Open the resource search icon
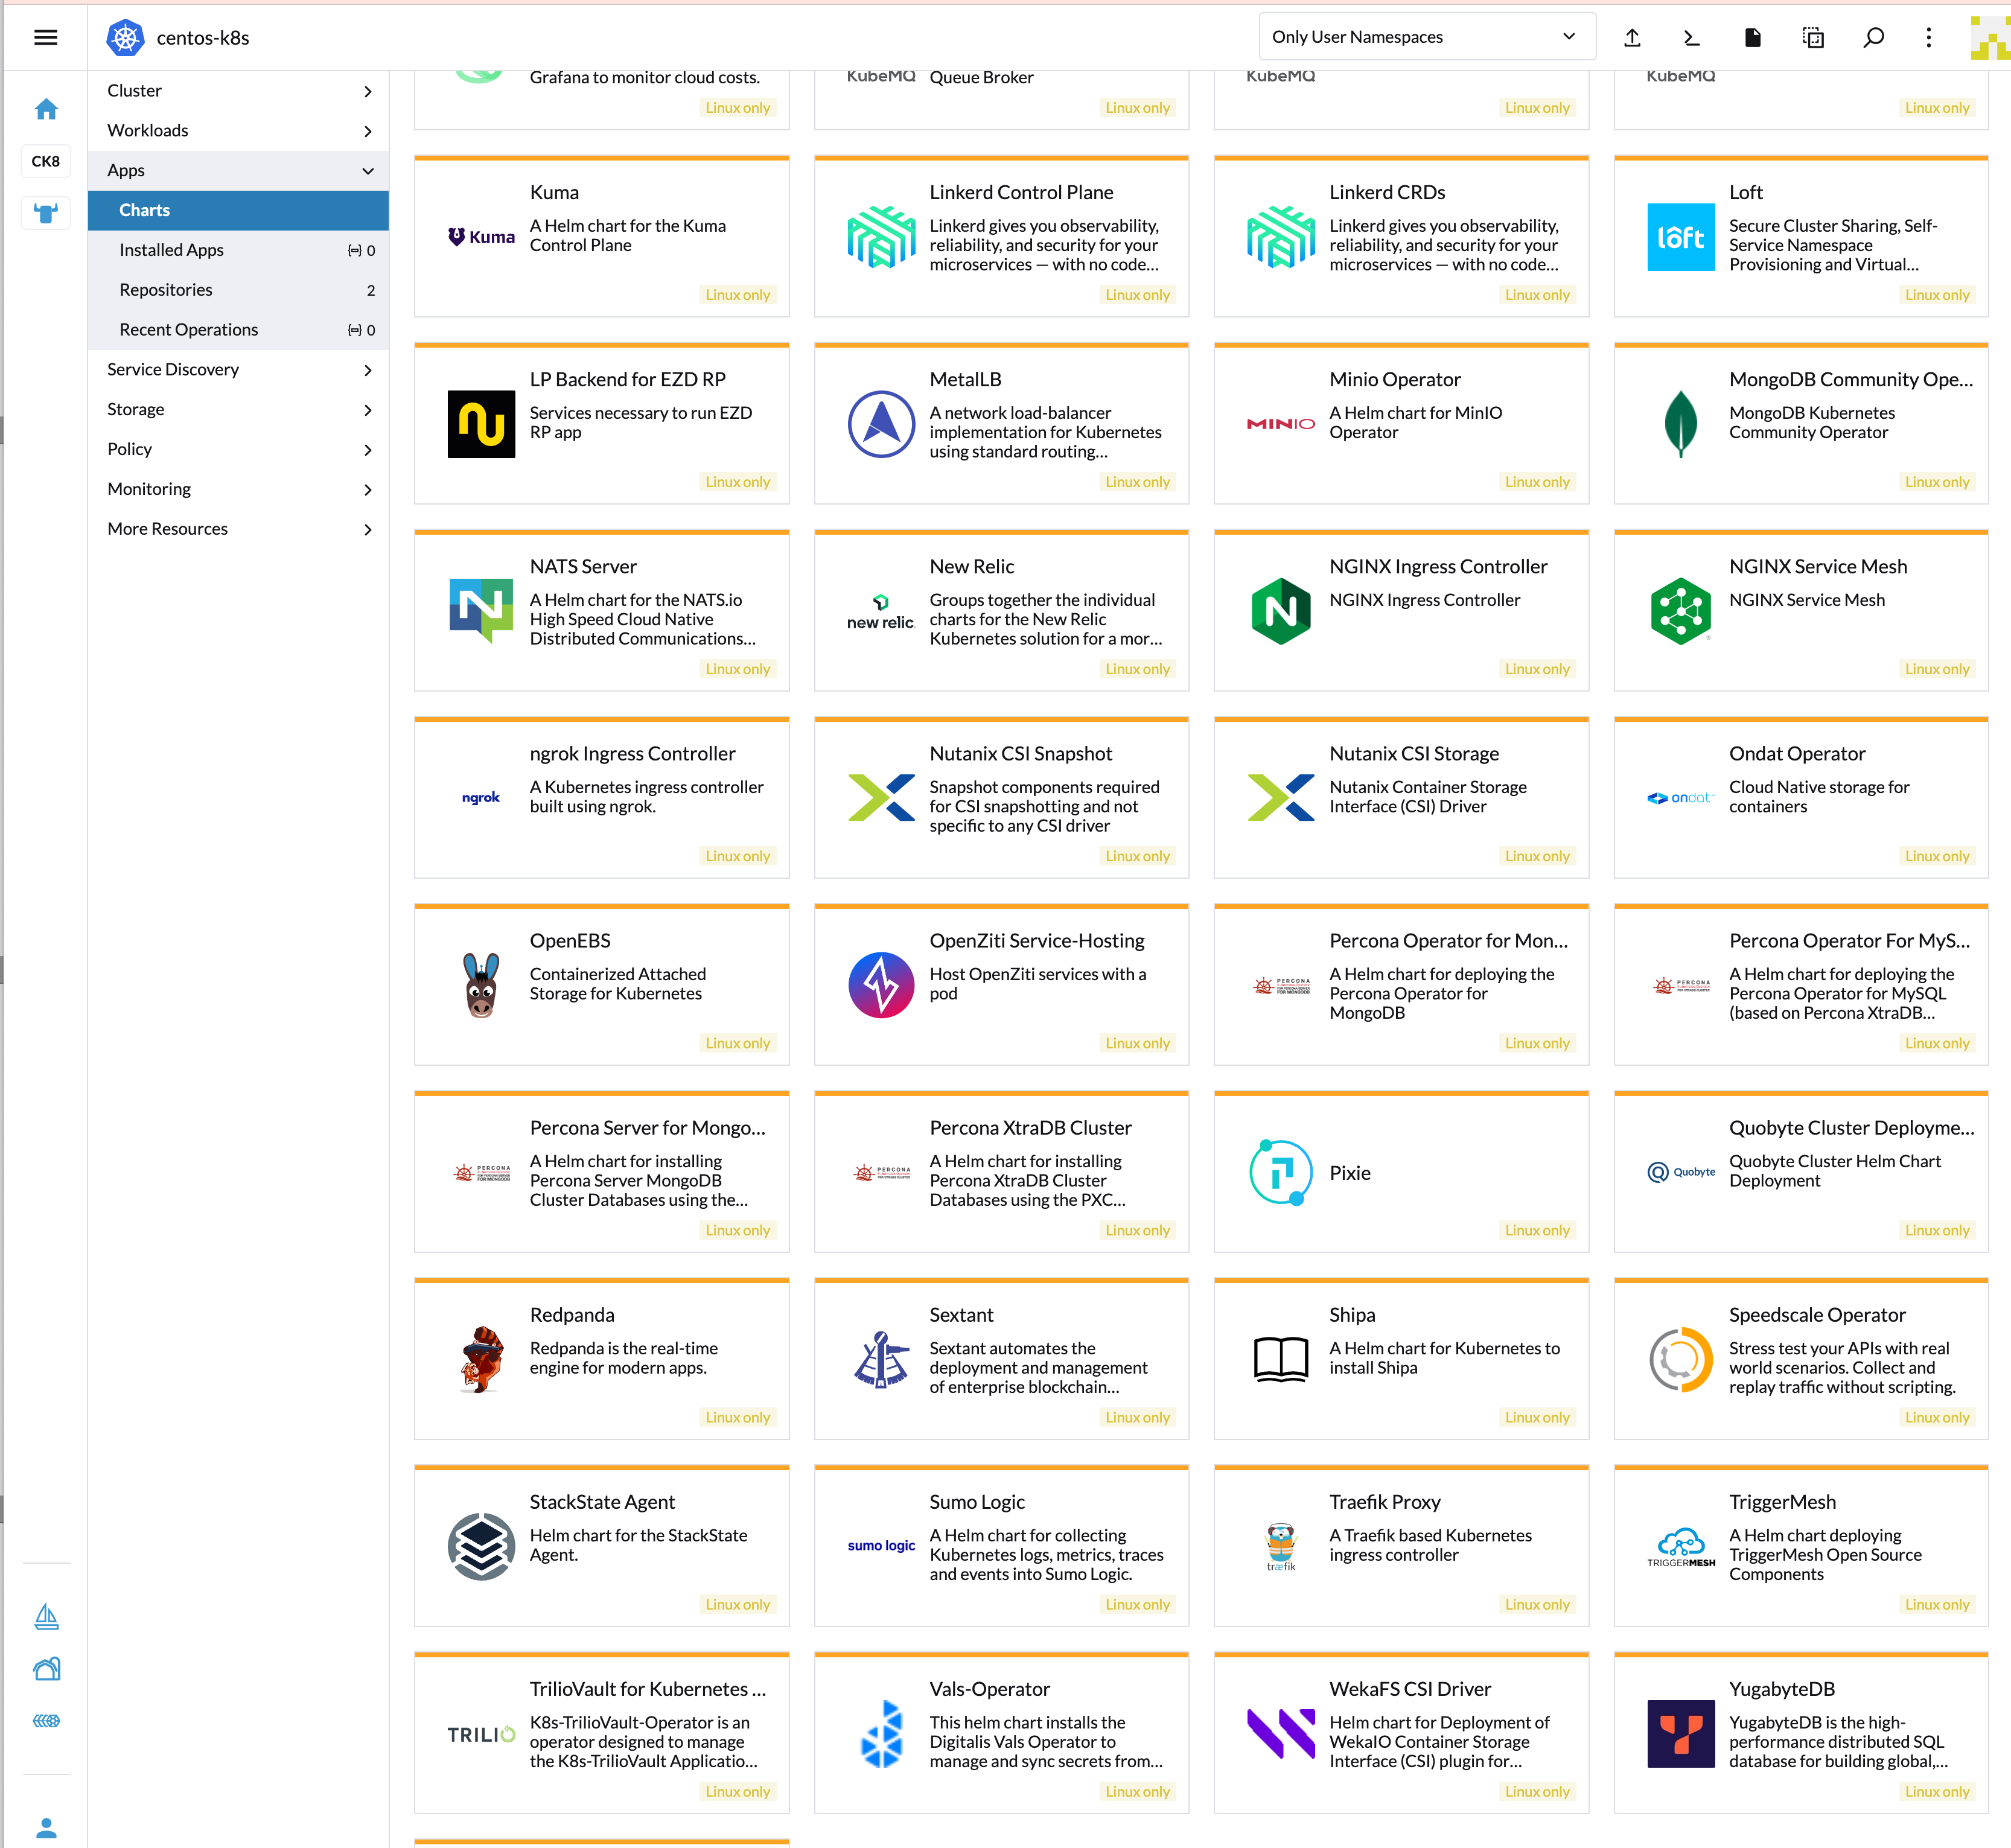This screenshot has width=2011, height=1848. [1873, 37]
